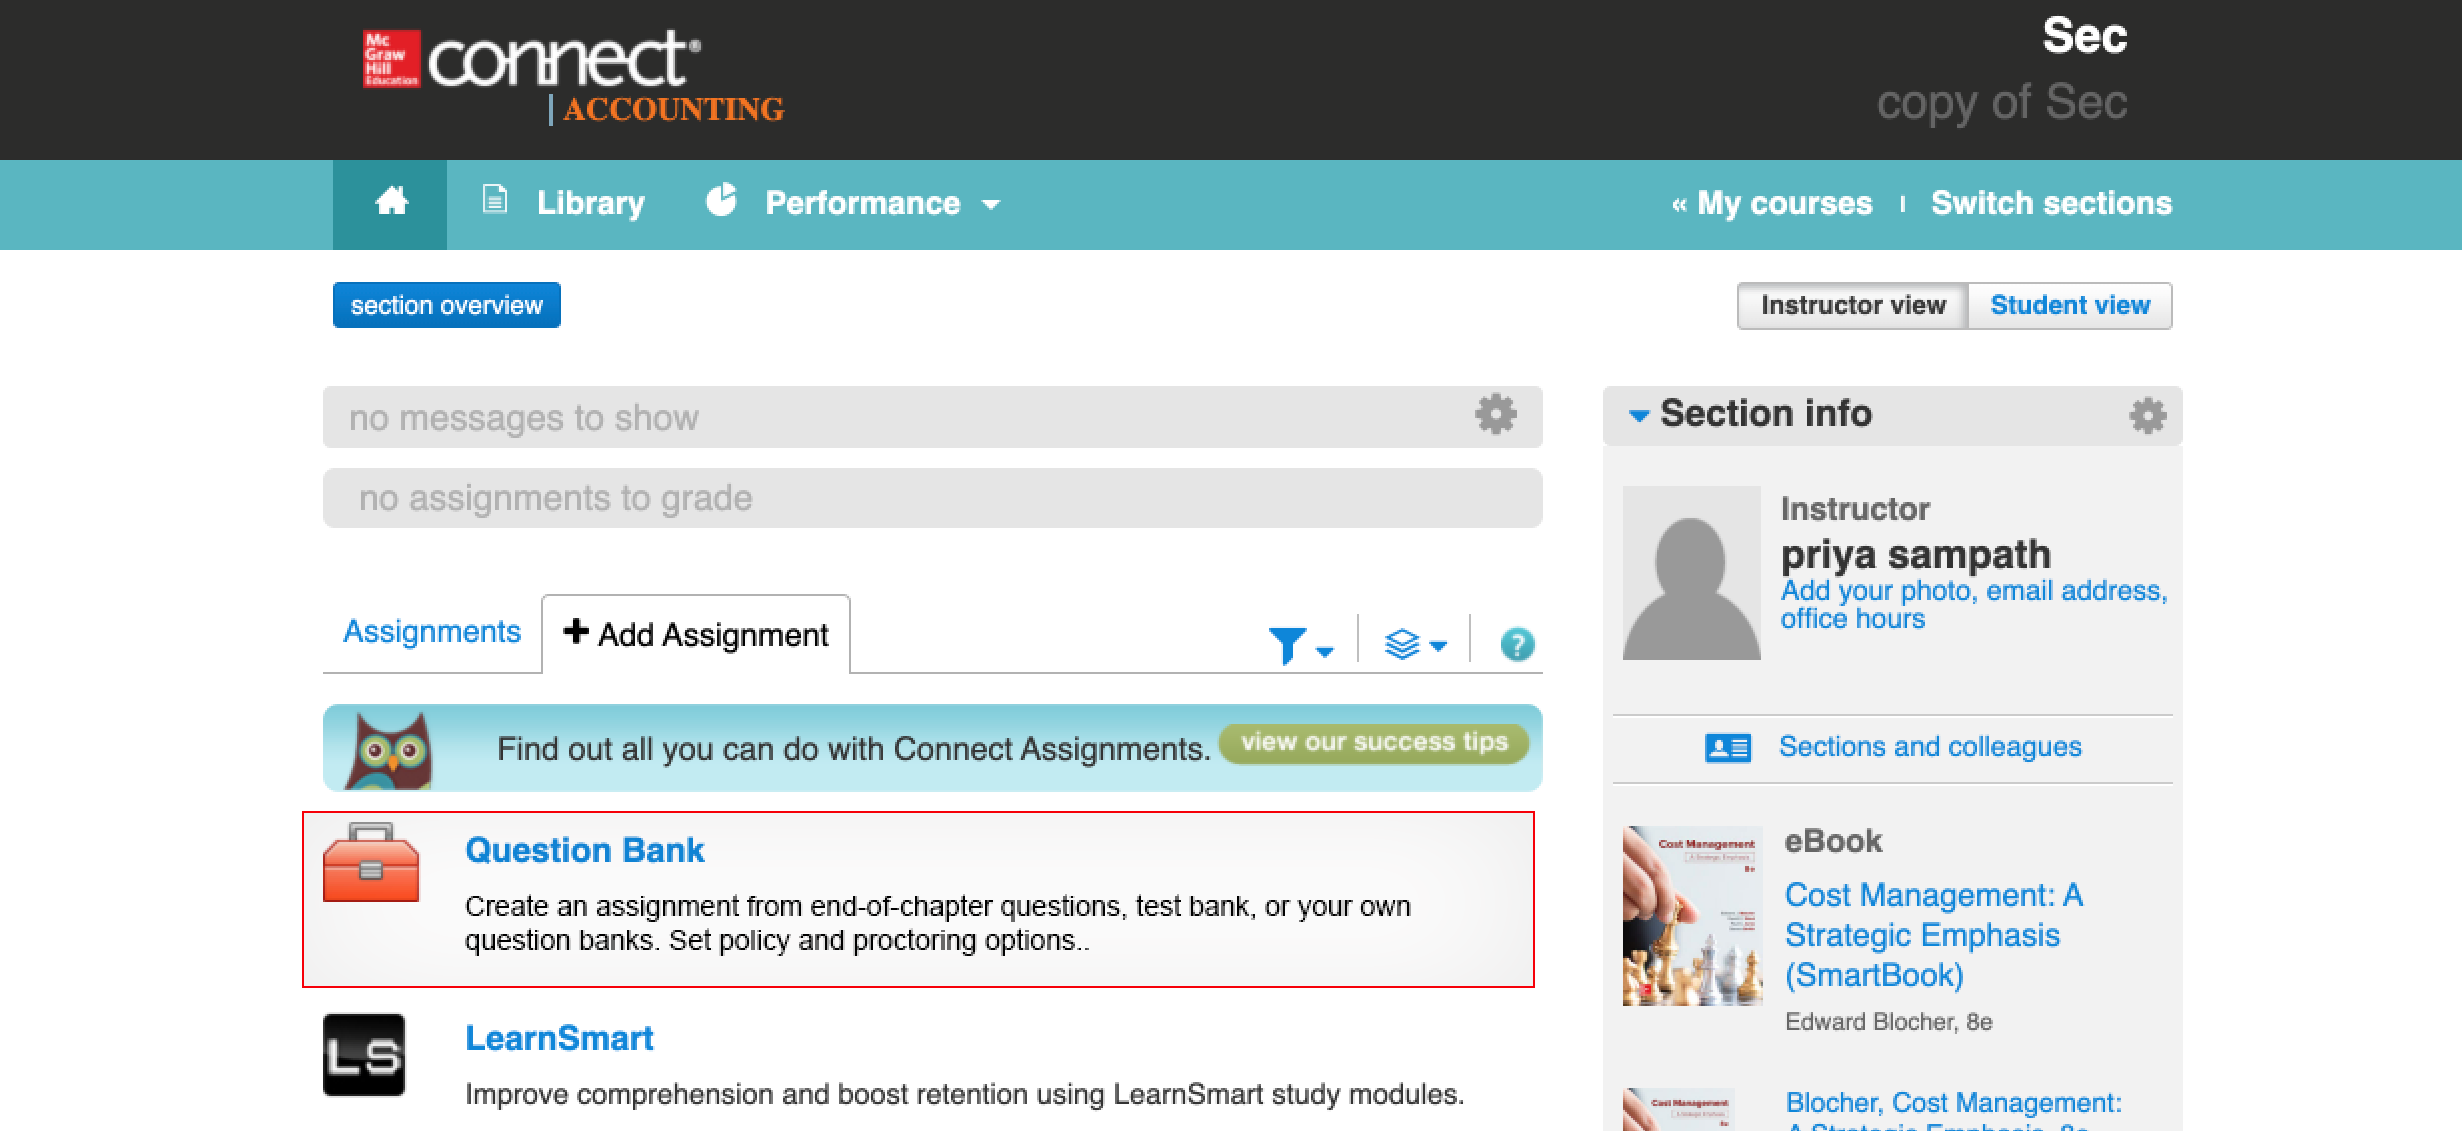Viewport: 2462px width, 1131px height.
Task: Expand the layers view dropdown arrow
Action: tap(1438, 646)
